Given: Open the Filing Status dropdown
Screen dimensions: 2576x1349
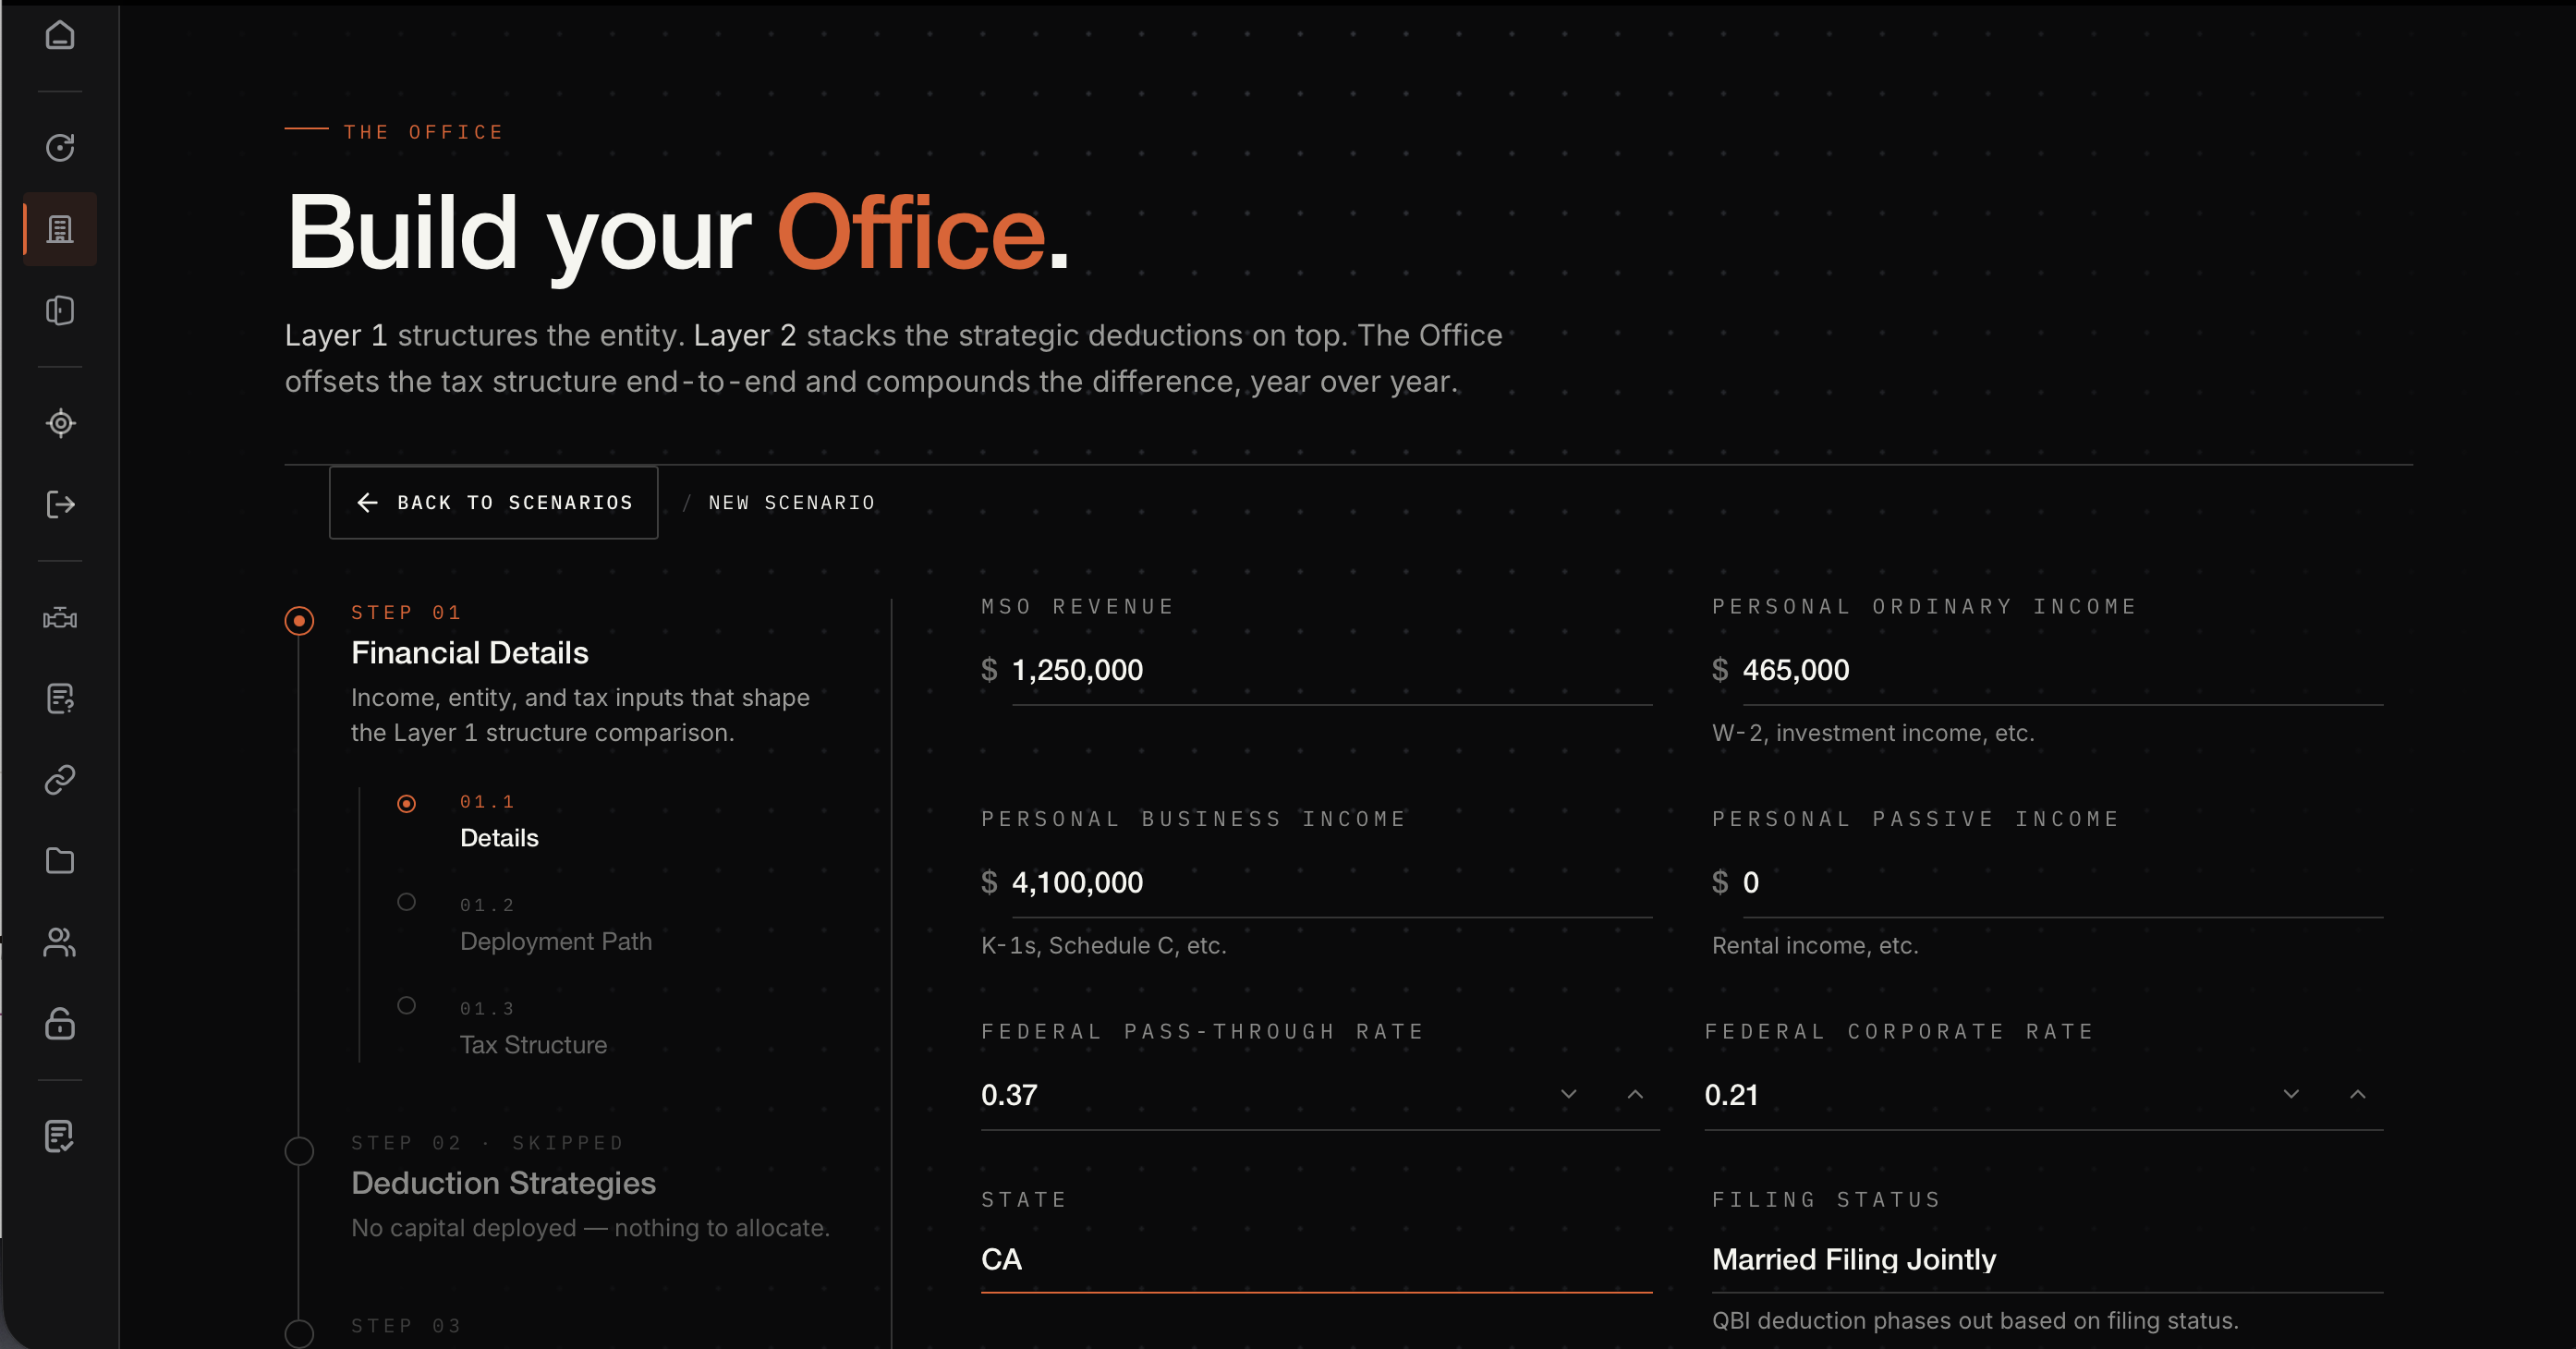Looking at the screenshot, I should (x=2047, y=1259).
